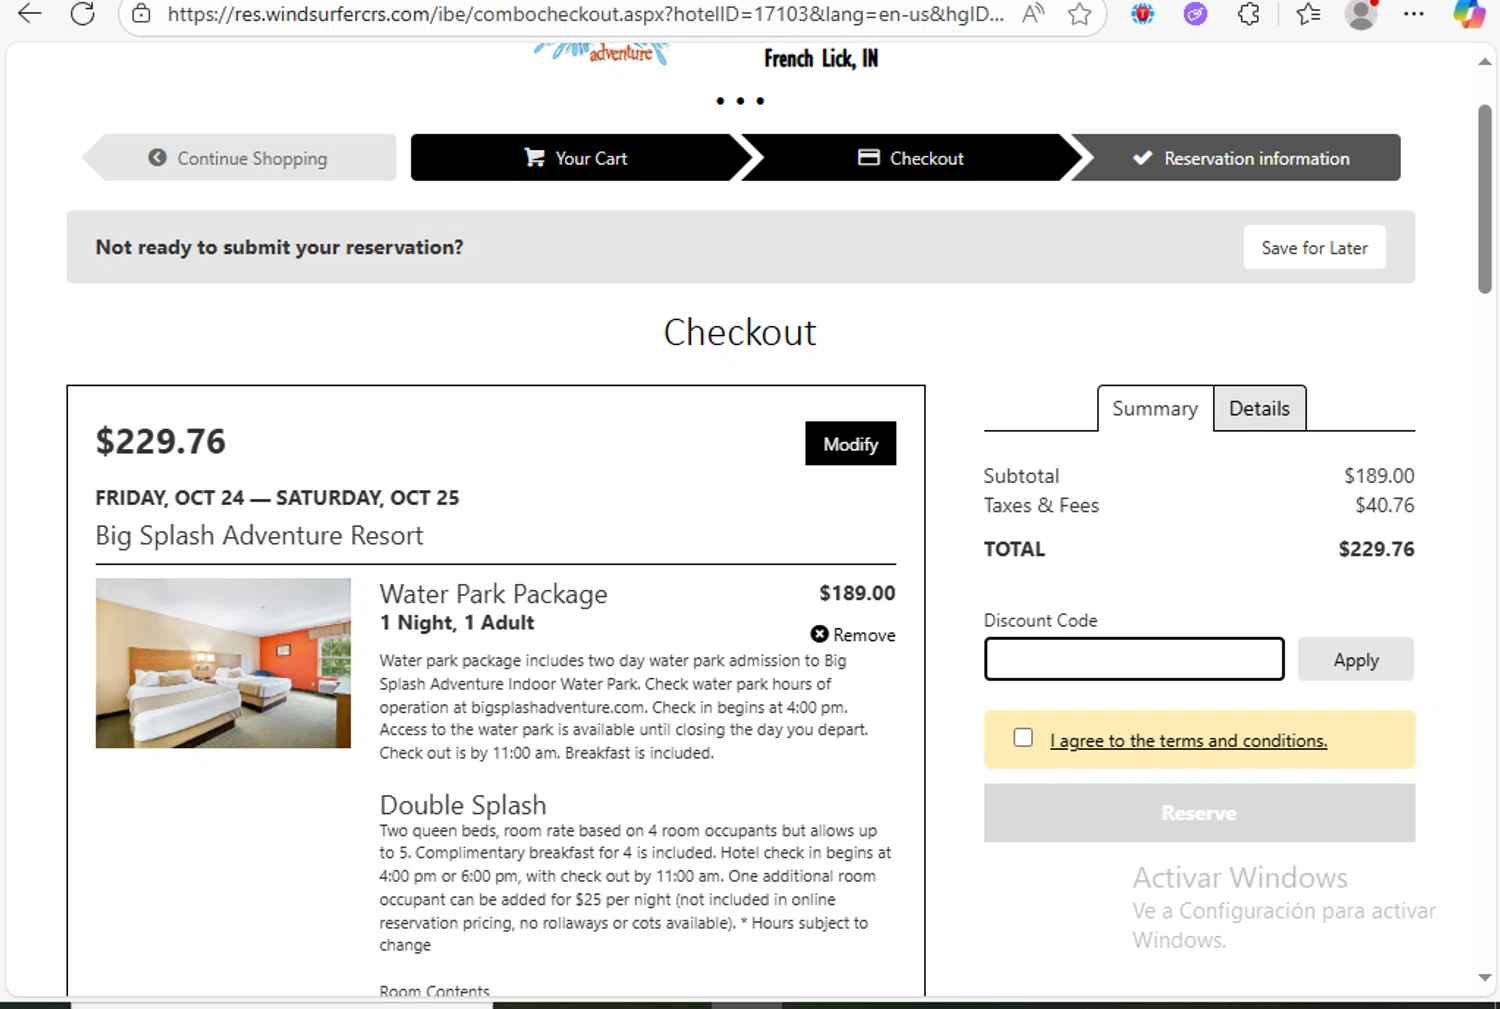Click the scrollbar up arrow
The height and width of the screenshot is (1009, 1500).
[x=1485, y=62]
